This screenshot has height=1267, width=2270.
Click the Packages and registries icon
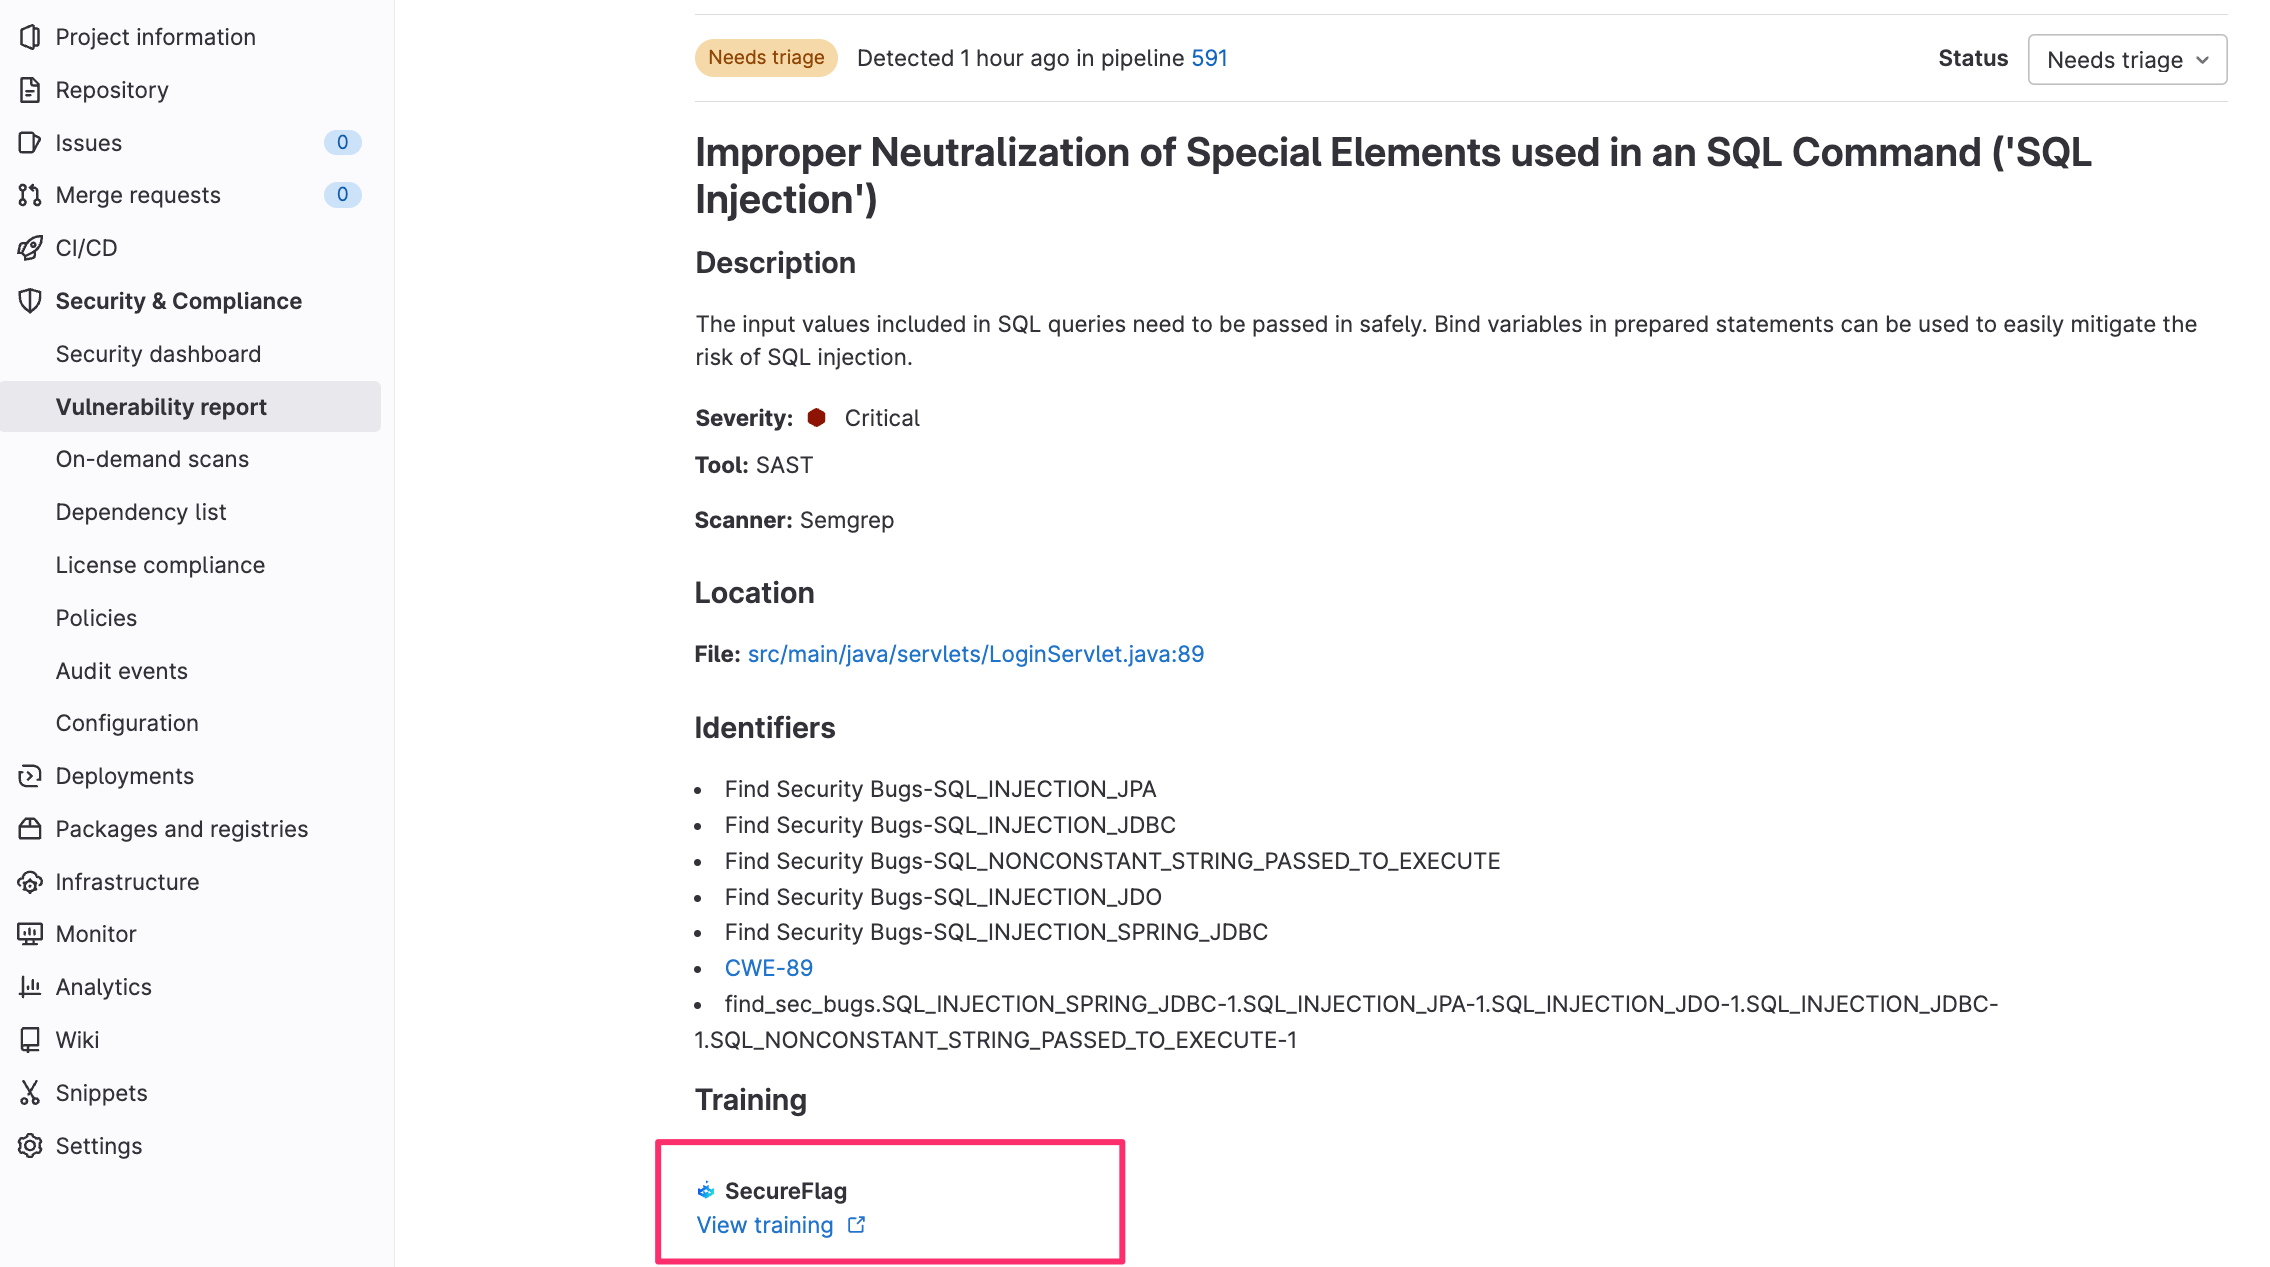pyautogui.click(x=30, y=829)
